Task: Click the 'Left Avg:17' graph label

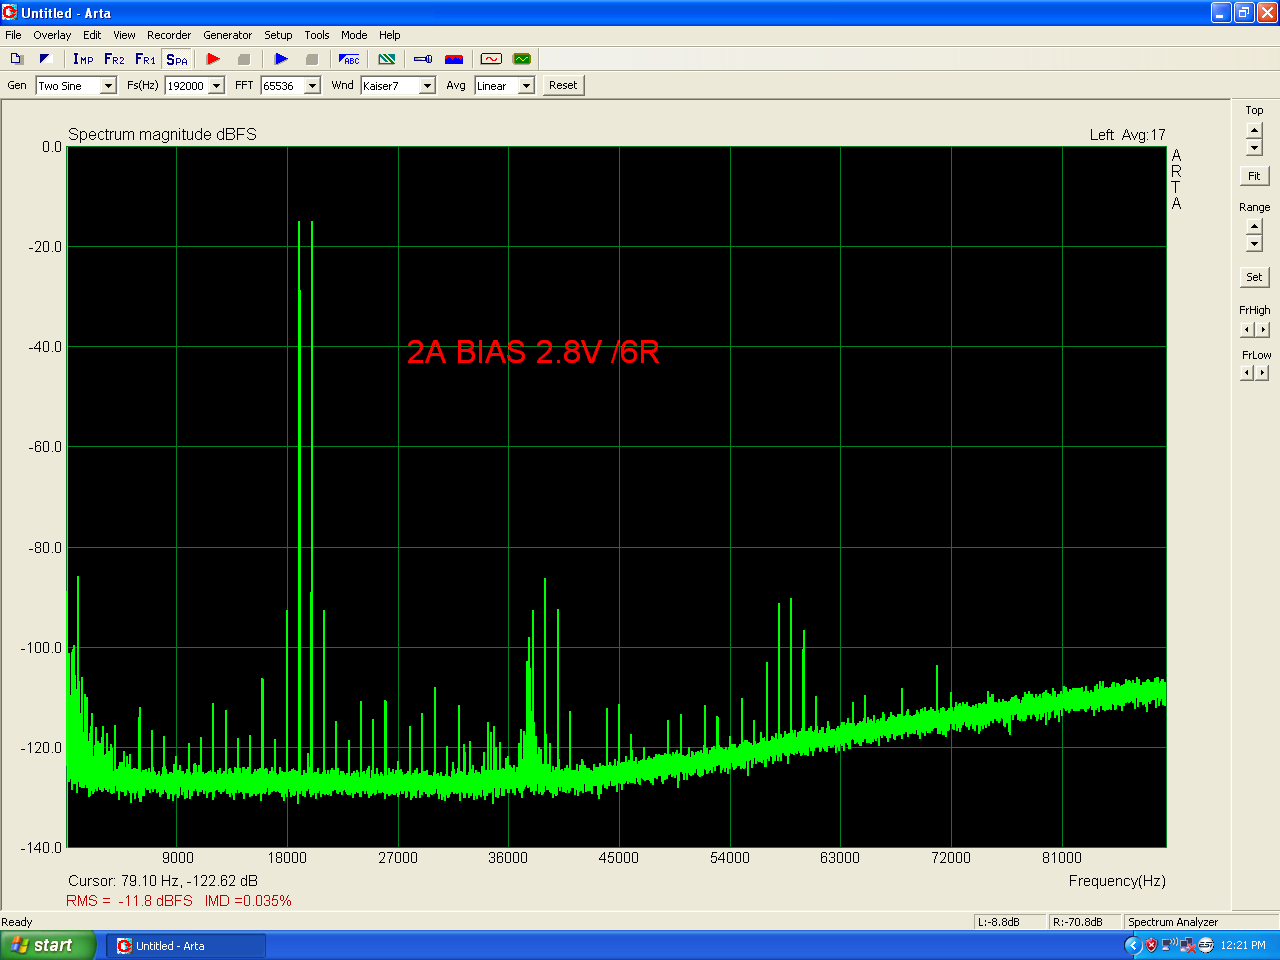Action: (x=1127, y=135)
